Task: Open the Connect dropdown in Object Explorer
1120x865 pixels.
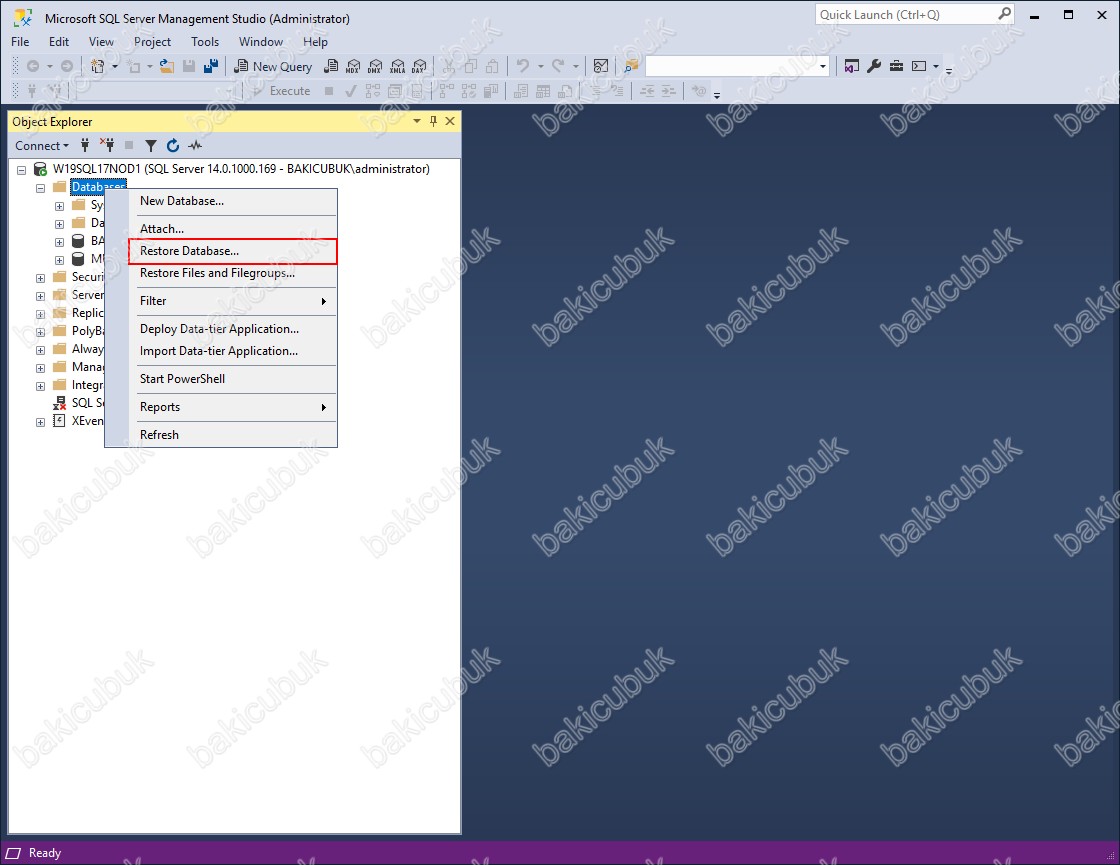Action: tap(42, 146)
